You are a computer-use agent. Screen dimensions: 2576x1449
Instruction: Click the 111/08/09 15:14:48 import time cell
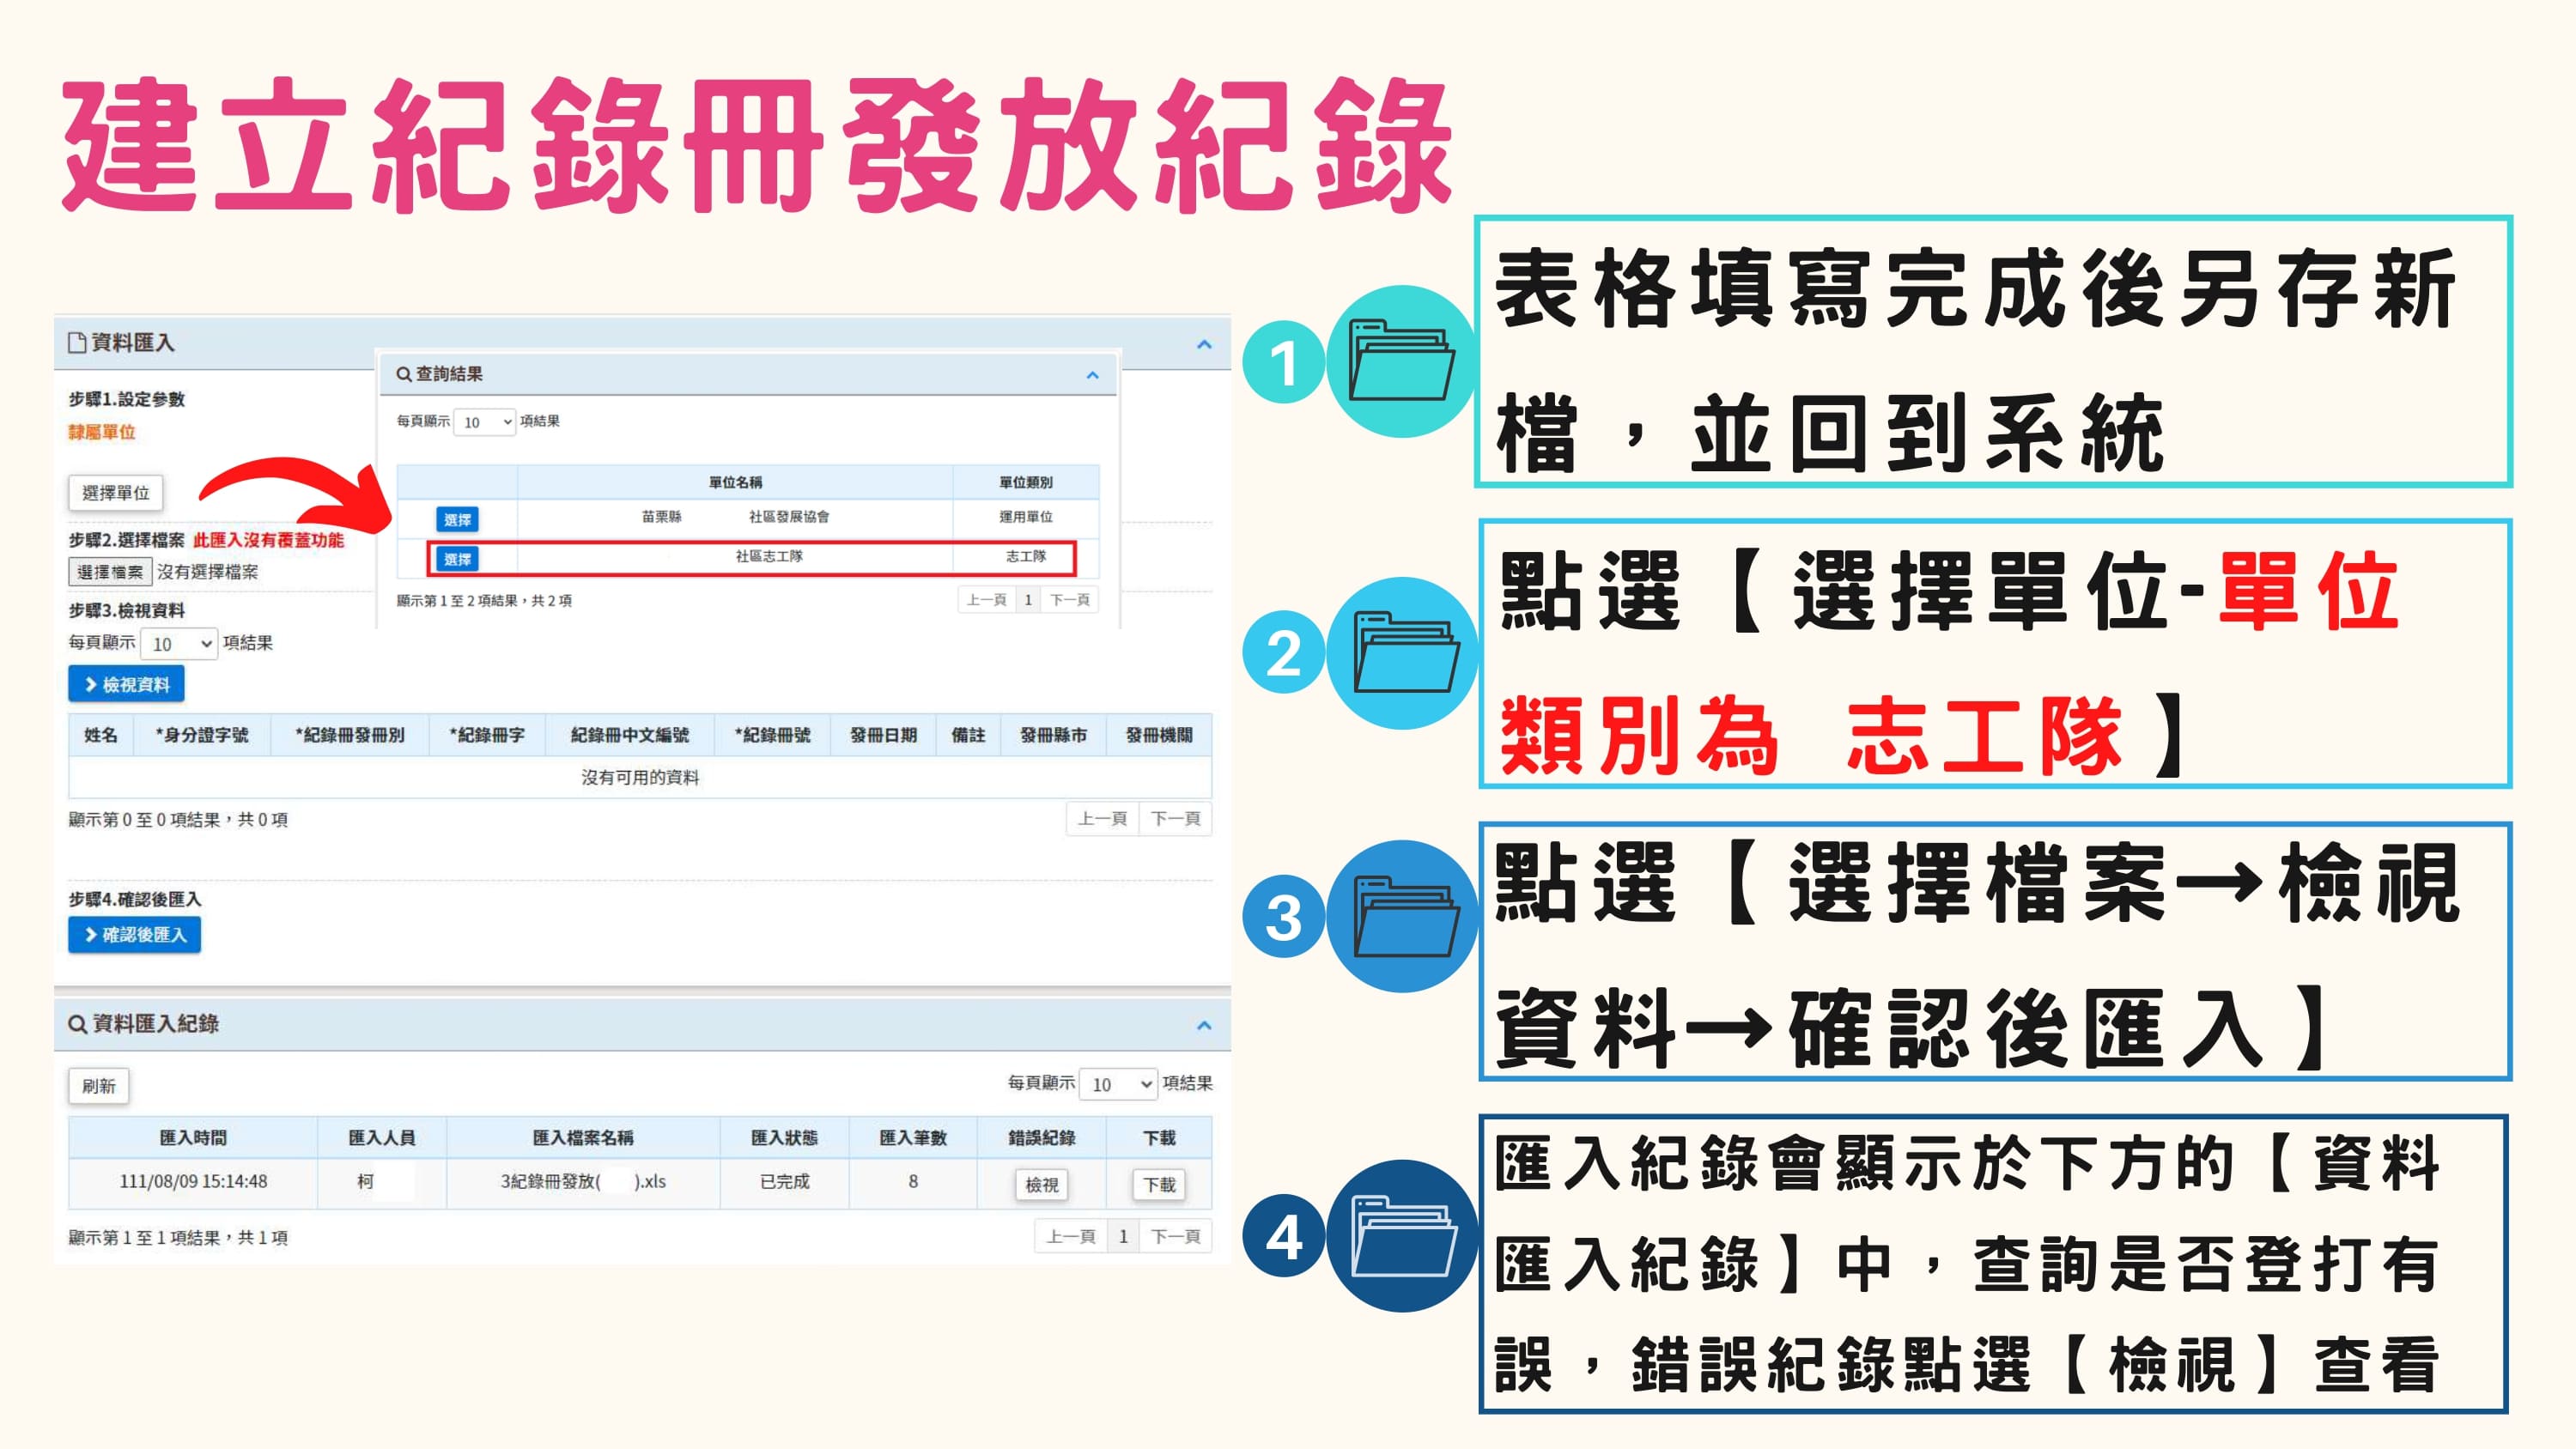(193, 1182)
